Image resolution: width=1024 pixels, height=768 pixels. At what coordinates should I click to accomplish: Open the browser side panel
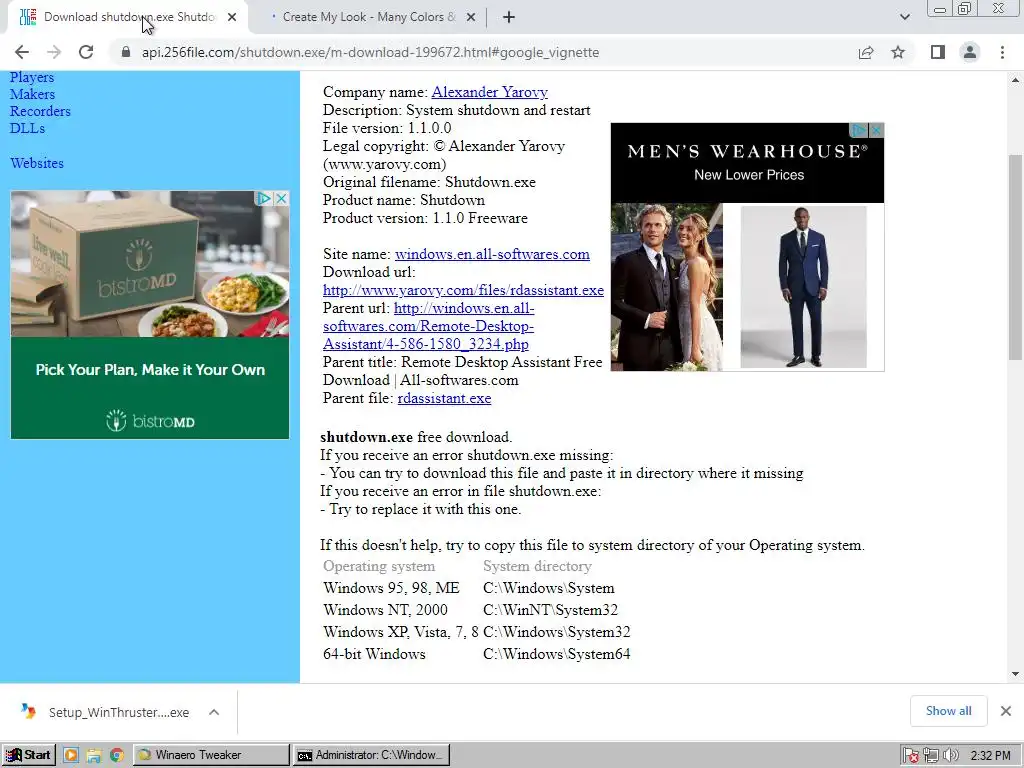[x=938, y=52]
